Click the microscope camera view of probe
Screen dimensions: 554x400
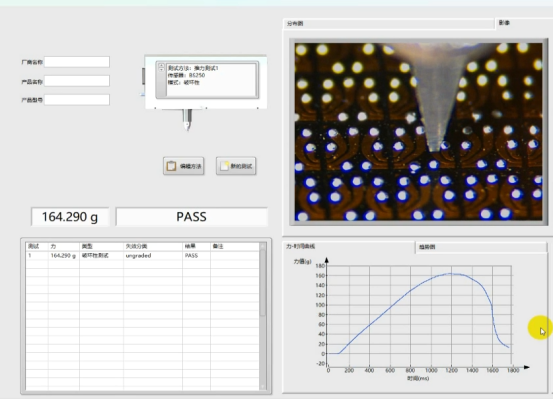[418, 132]
